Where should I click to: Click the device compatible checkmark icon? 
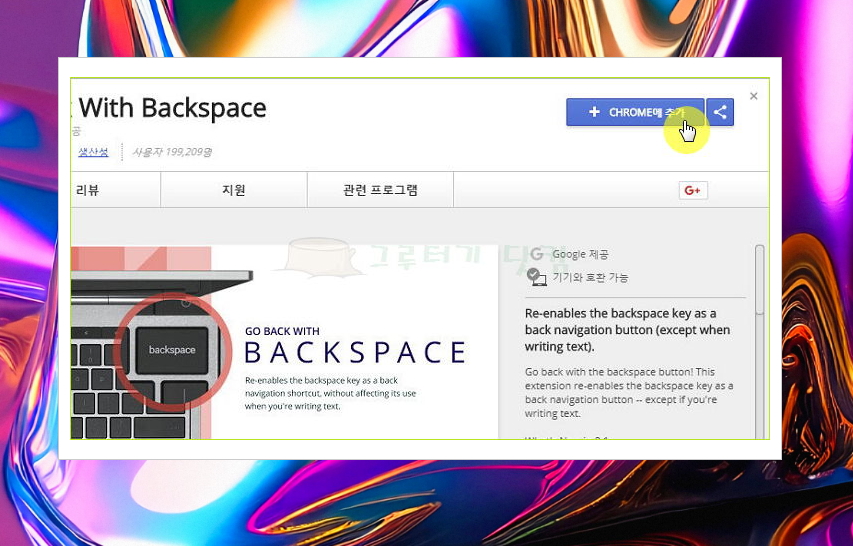coord(536,277)
